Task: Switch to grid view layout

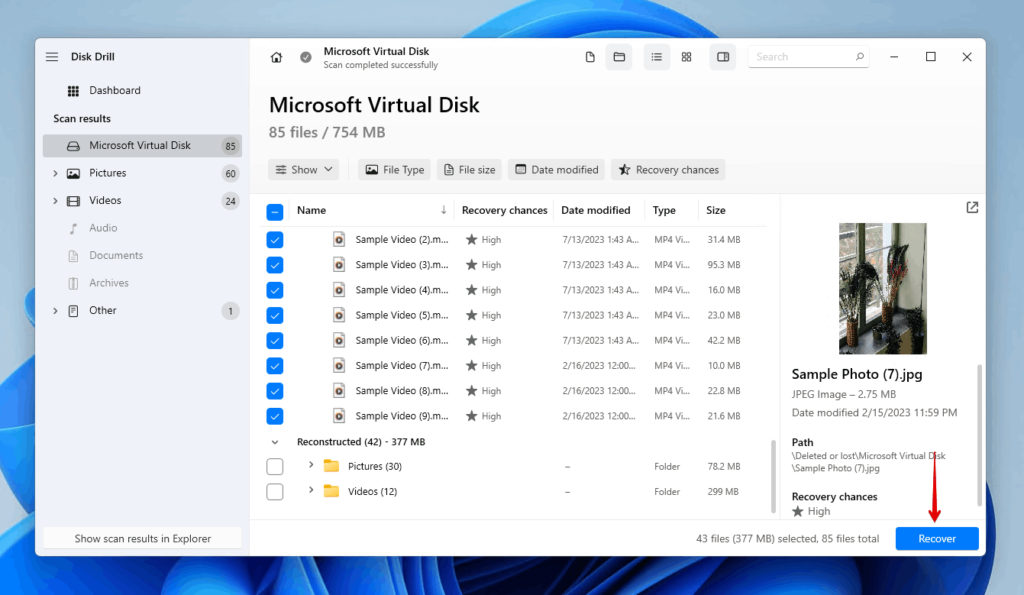Action: click(686, 57)
